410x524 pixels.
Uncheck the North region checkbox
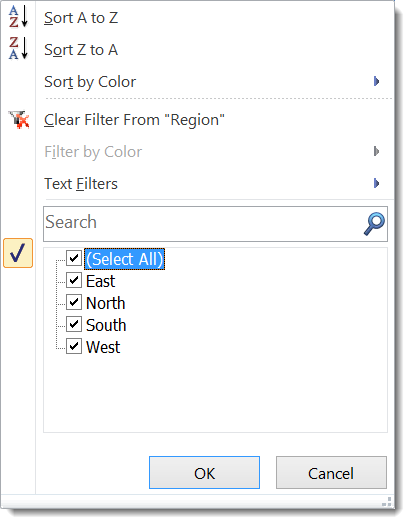coord(74,302)
